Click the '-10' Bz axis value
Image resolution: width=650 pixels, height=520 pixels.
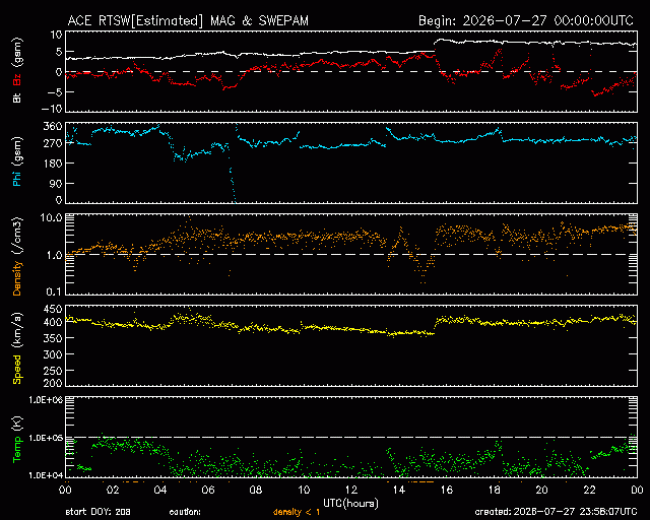point(51,109)
